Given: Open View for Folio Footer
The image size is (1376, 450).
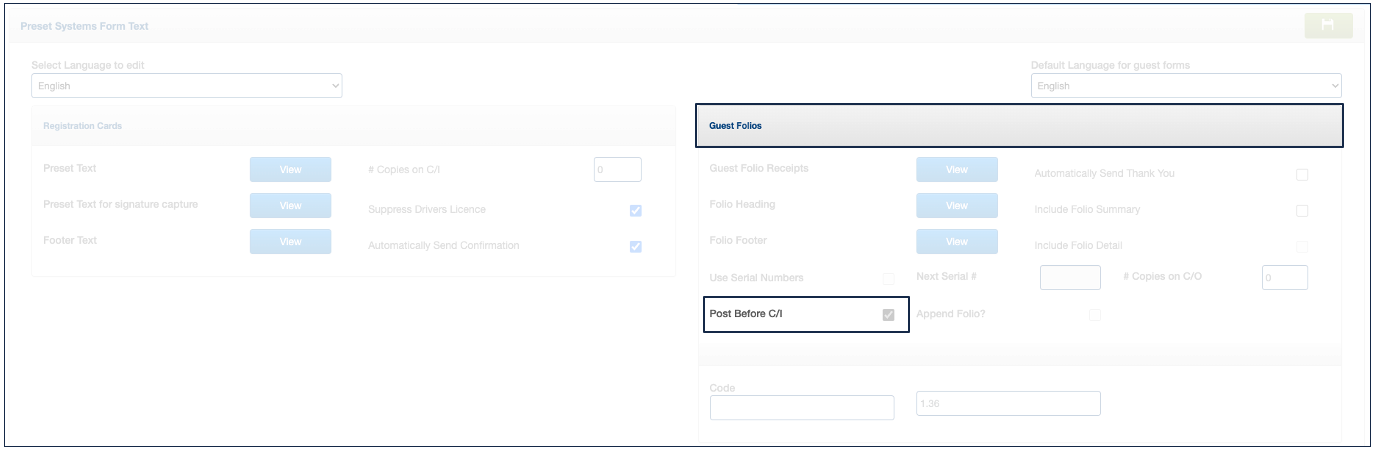Looking at the screenshot, I should coord(956,242).
